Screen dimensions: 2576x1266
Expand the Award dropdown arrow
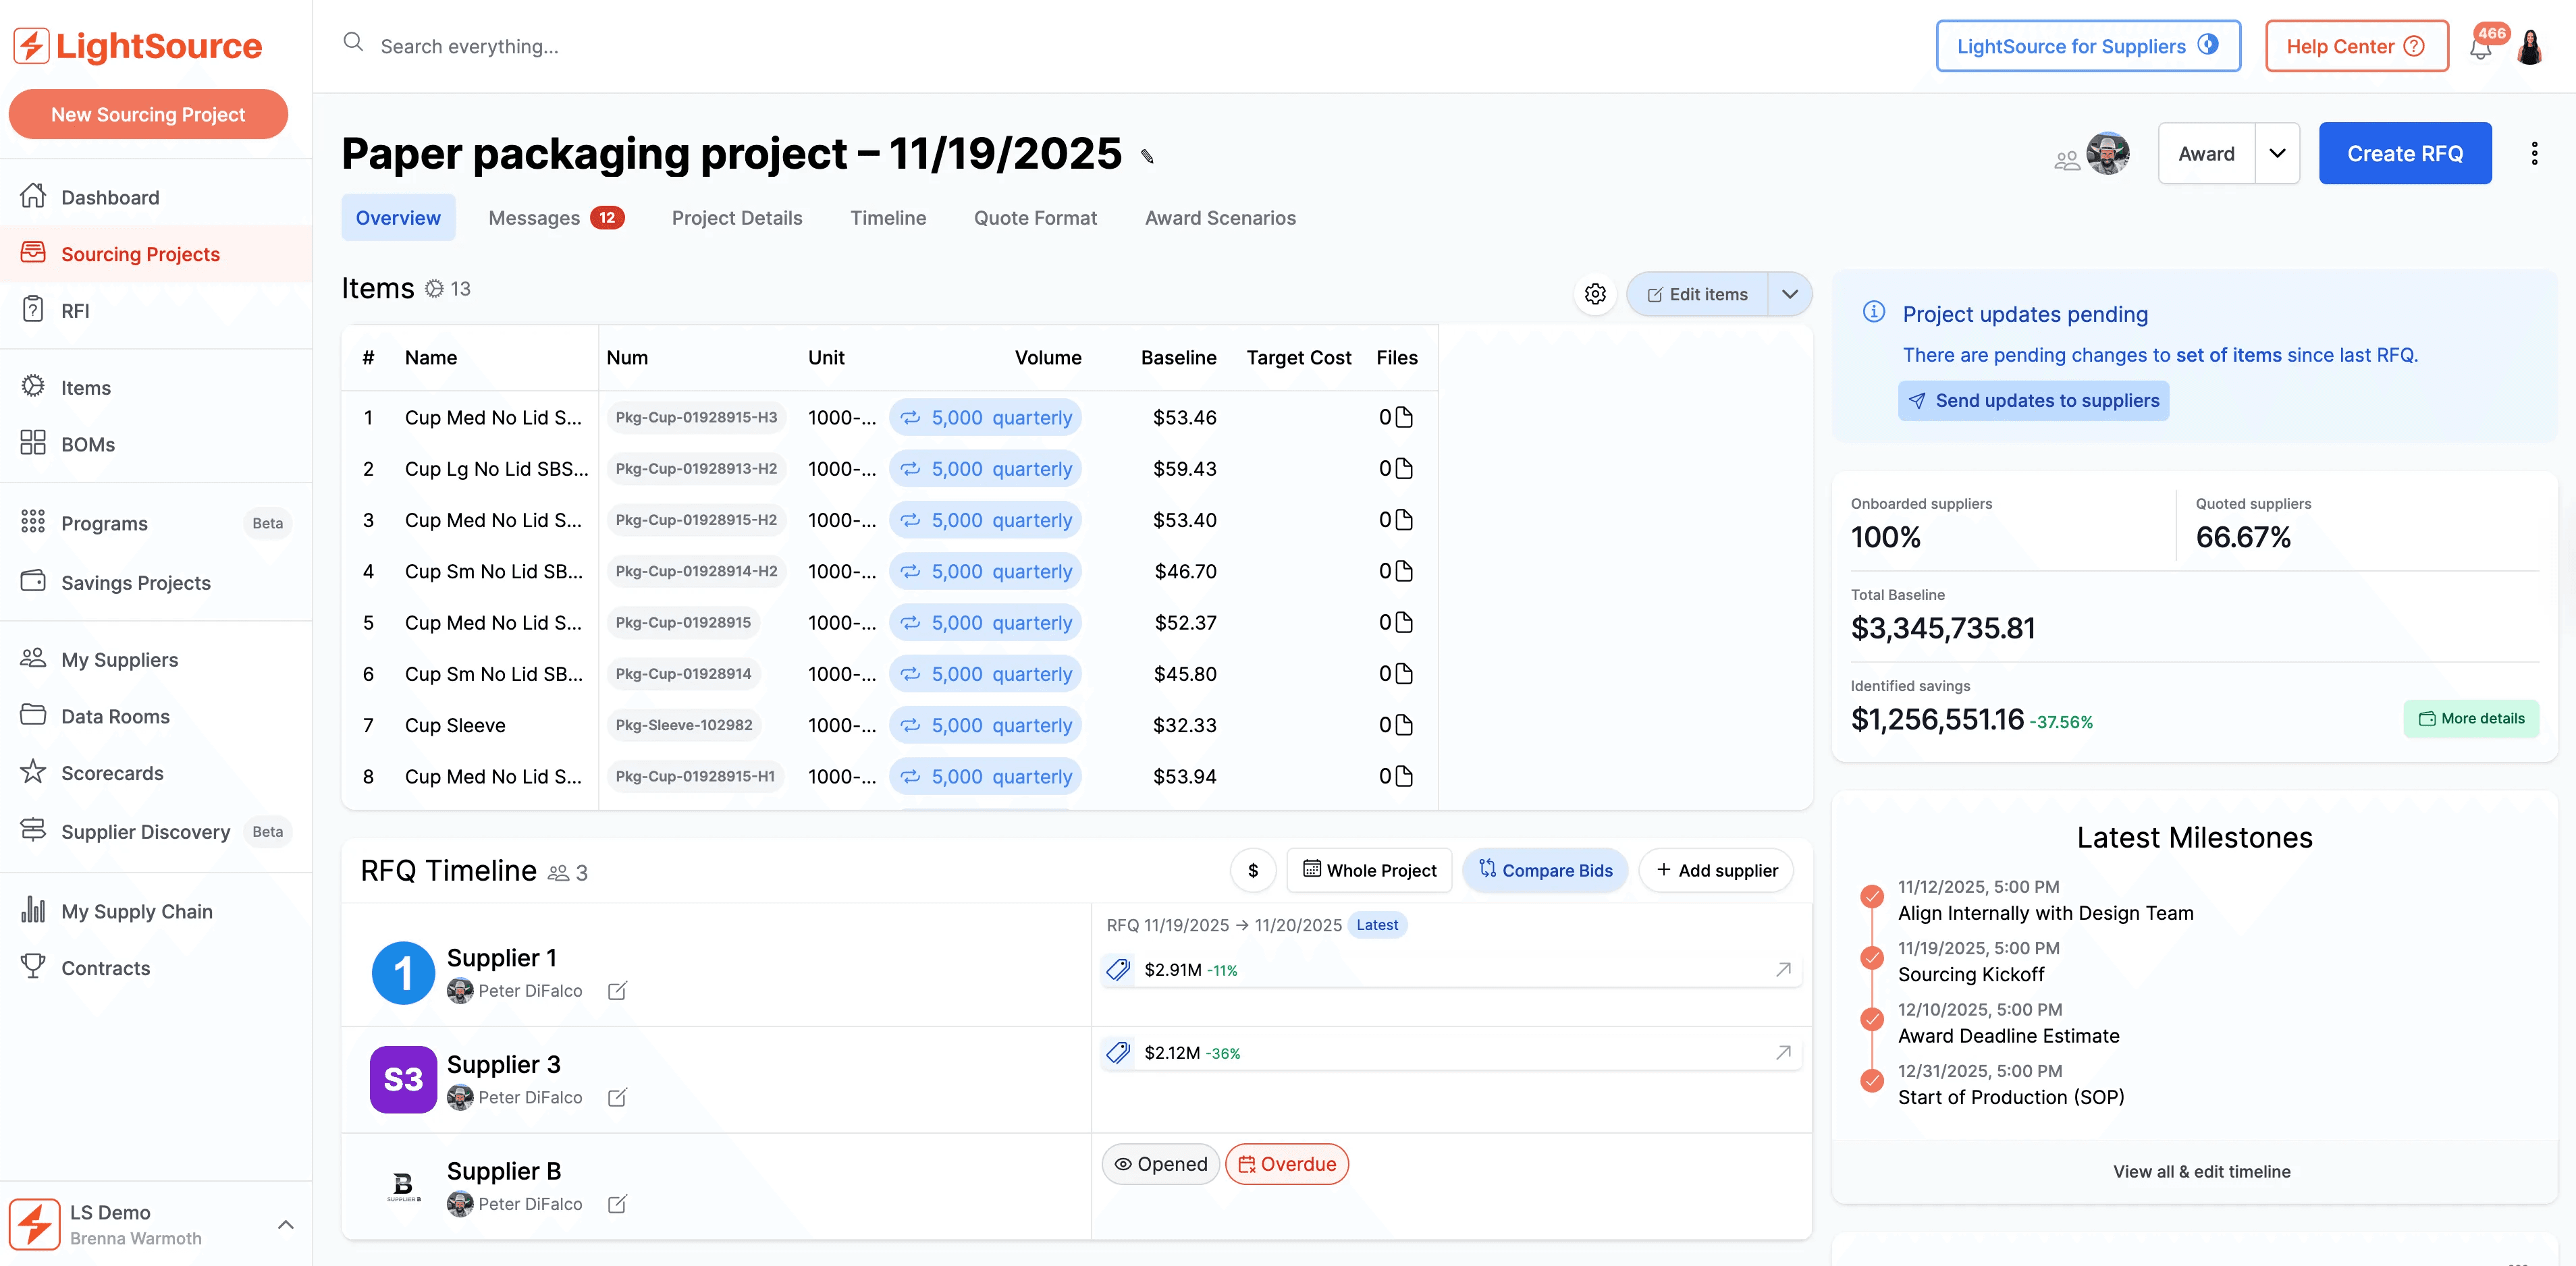pyautogui.click(x=2277, y=153)
